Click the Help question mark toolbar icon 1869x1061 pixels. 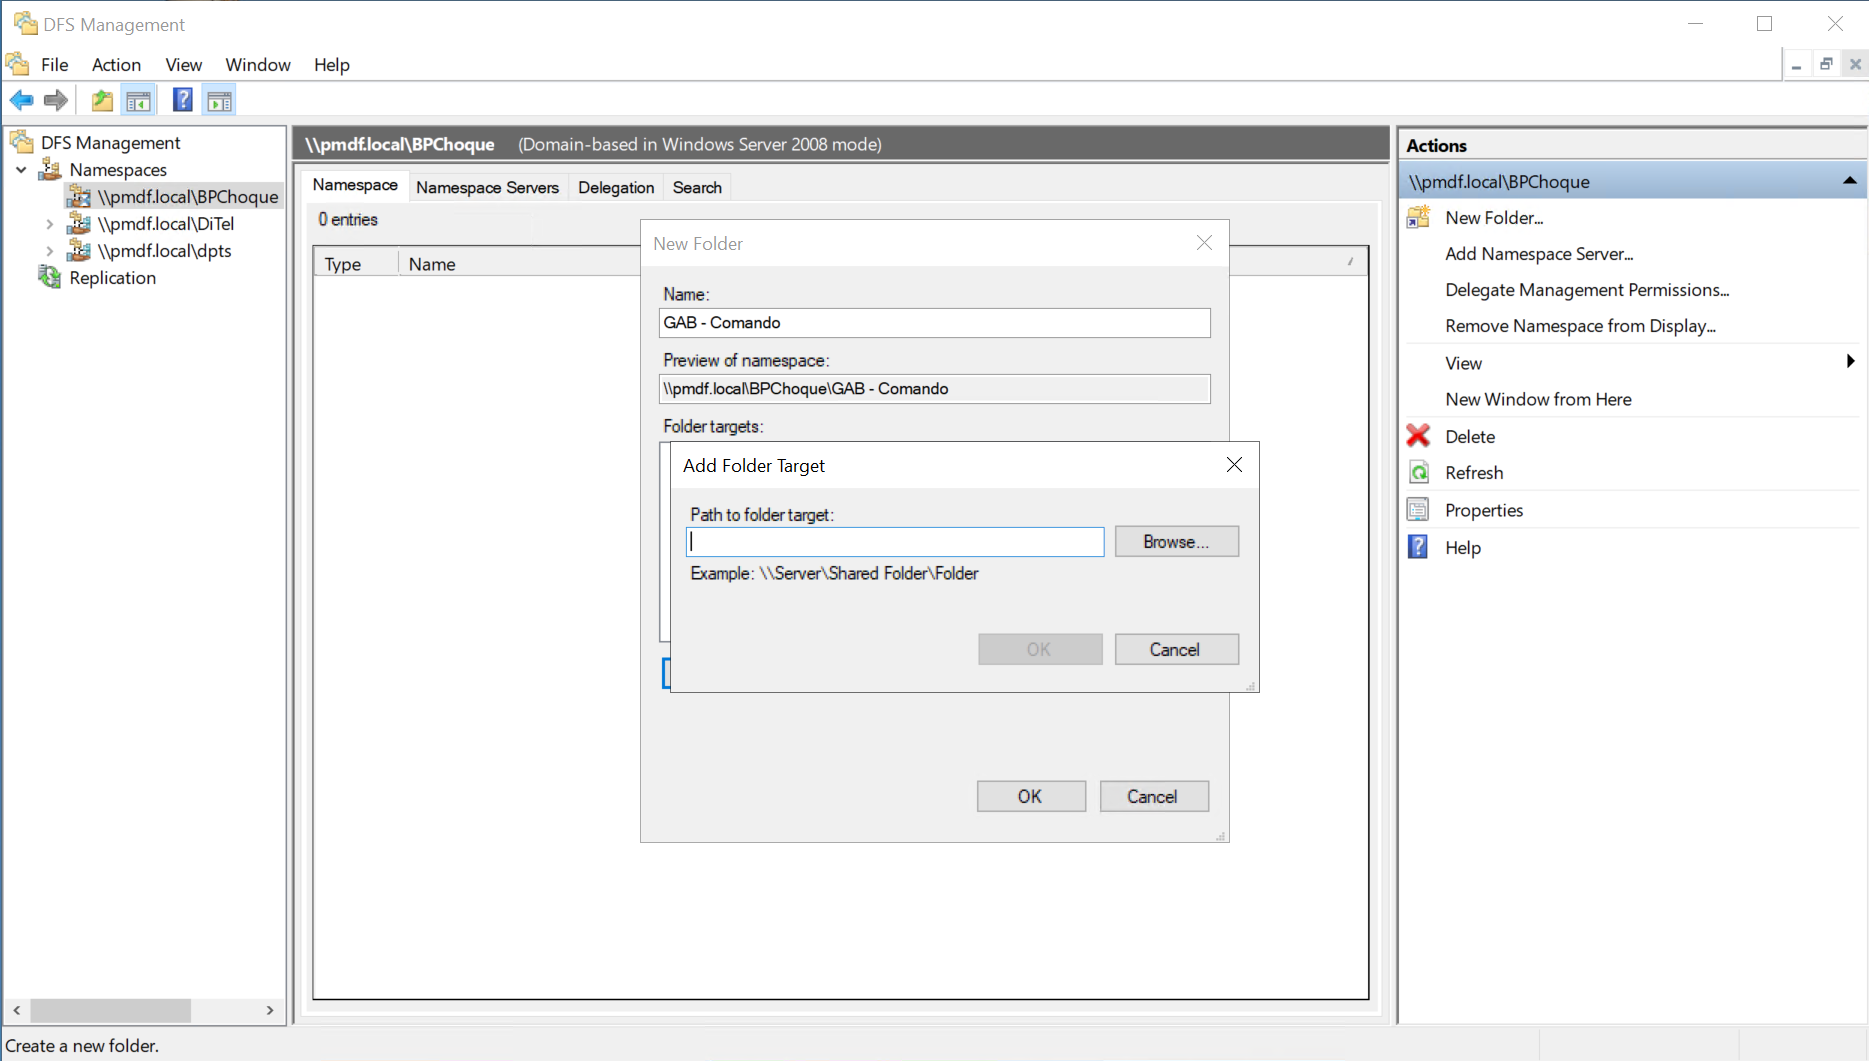pyautogui.click(x=182, y=99)
